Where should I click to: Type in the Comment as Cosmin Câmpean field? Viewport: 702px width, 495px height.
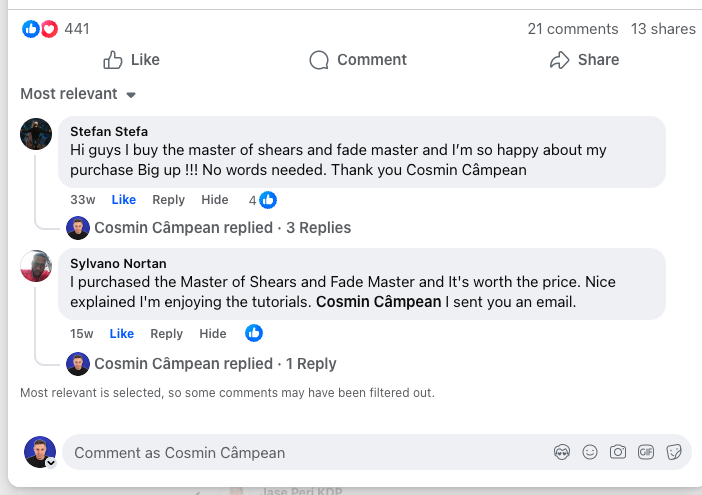coord(300,453)
